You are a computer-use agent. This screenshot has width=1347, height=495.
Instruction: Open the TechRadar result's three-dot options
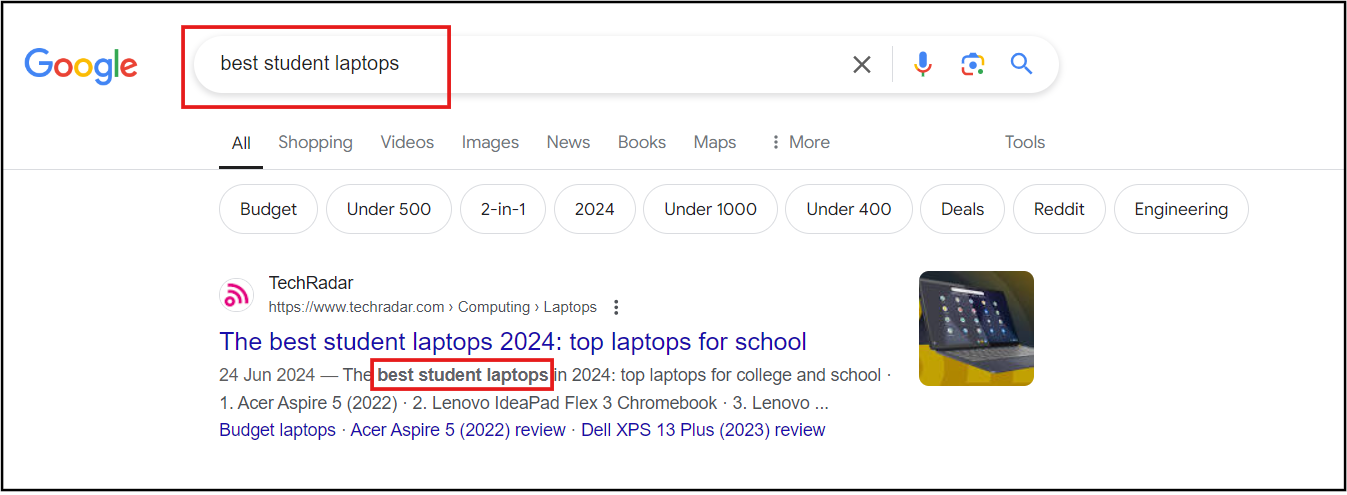[x=616, y=307]
